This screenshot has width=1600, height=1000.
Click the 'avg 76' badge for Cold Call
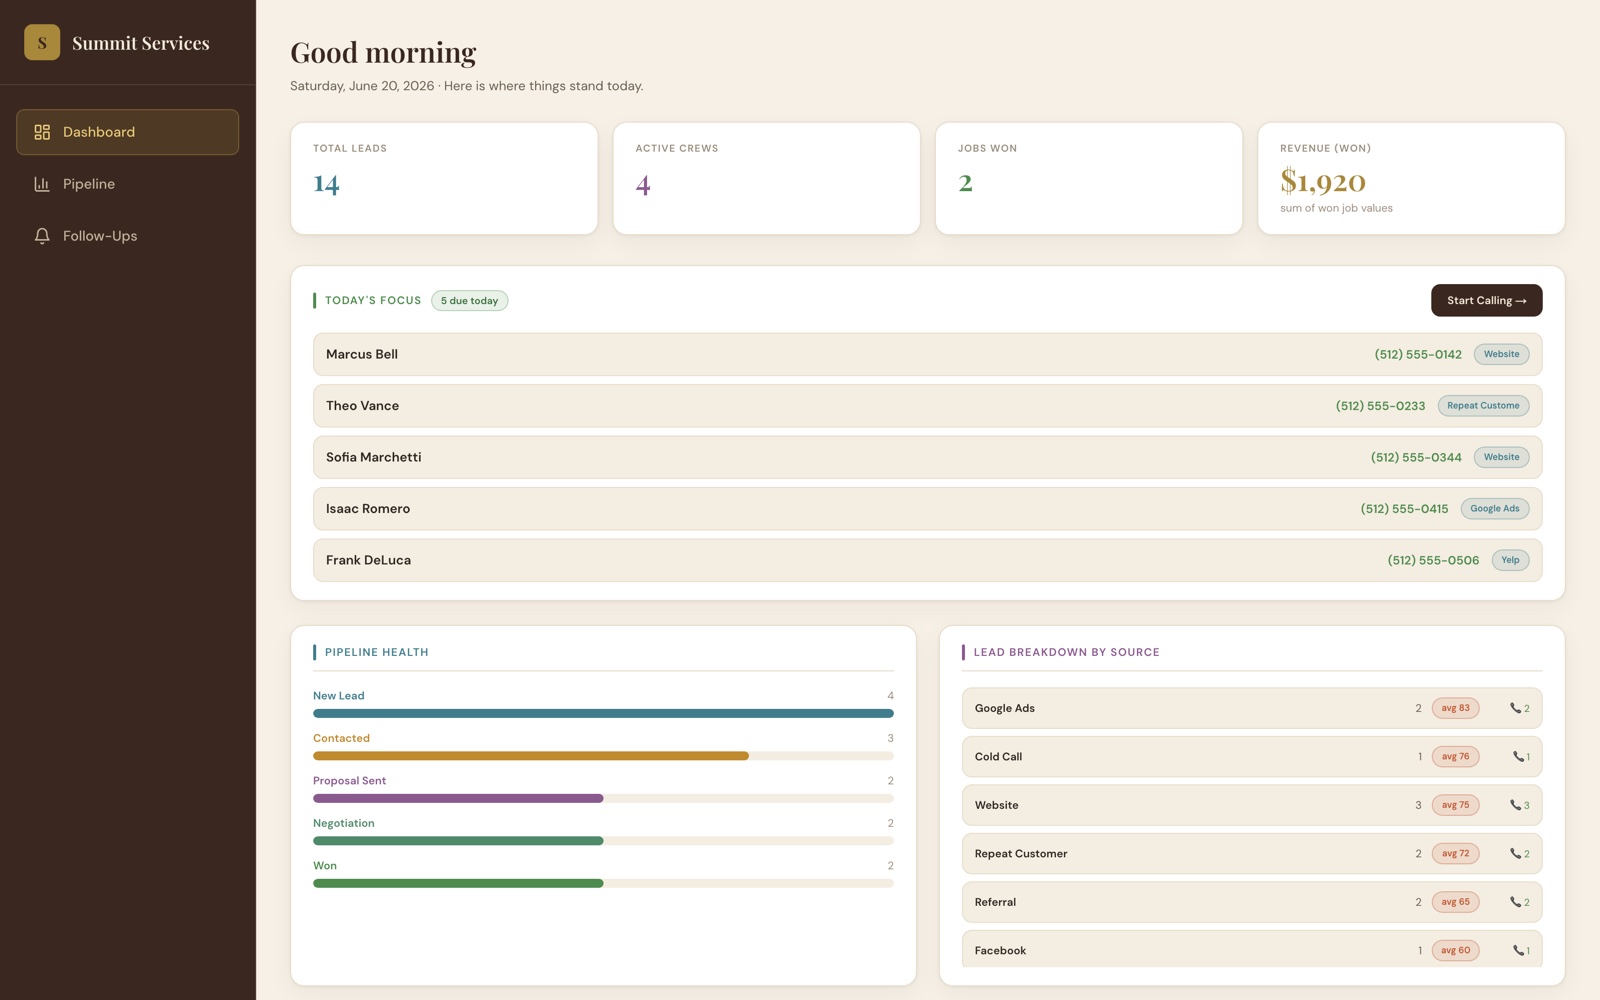[x=1455, y=757]
